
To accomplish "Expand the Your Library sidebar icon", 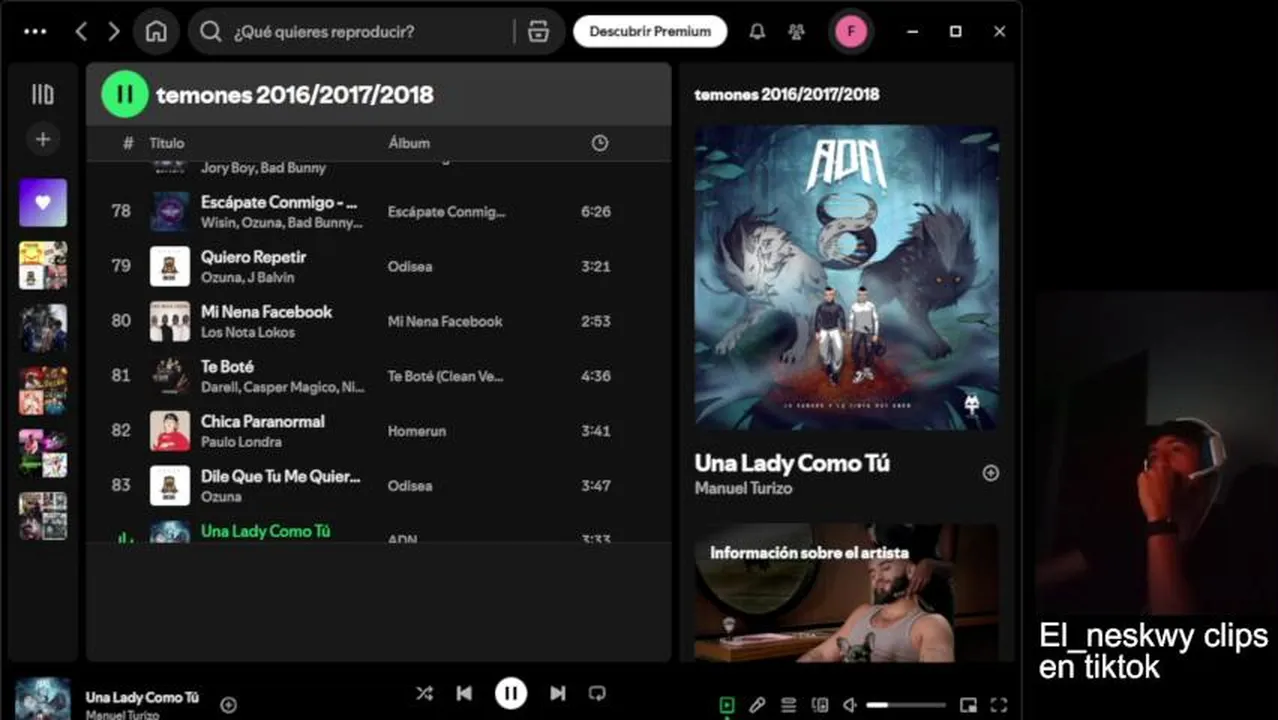I will 42,94.
